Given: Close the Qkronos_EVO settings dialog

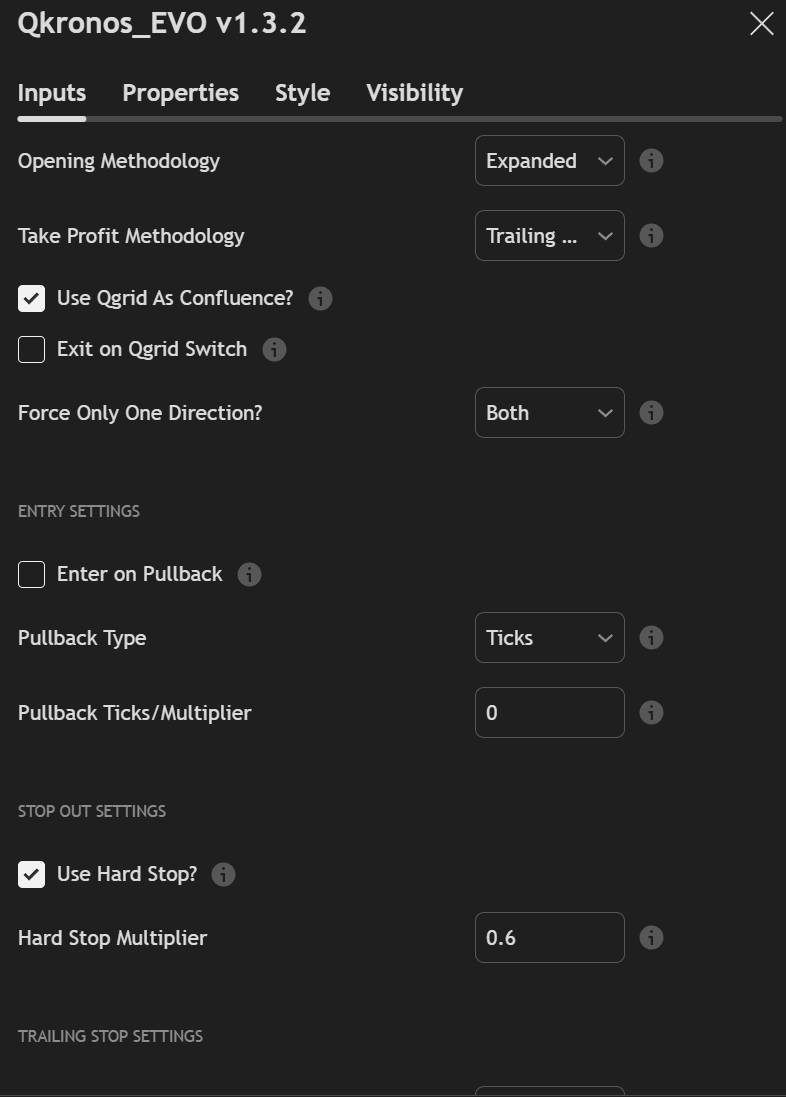Looking at the screenshot, I should tap(762, 24).
